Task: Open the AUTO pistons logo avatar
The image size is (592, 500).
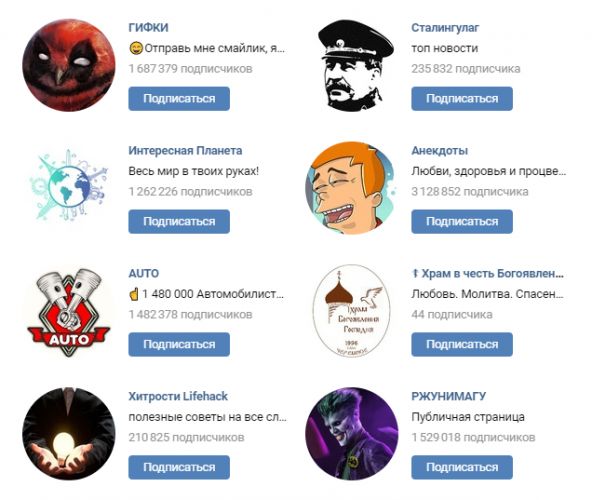Action: (68, 311)
